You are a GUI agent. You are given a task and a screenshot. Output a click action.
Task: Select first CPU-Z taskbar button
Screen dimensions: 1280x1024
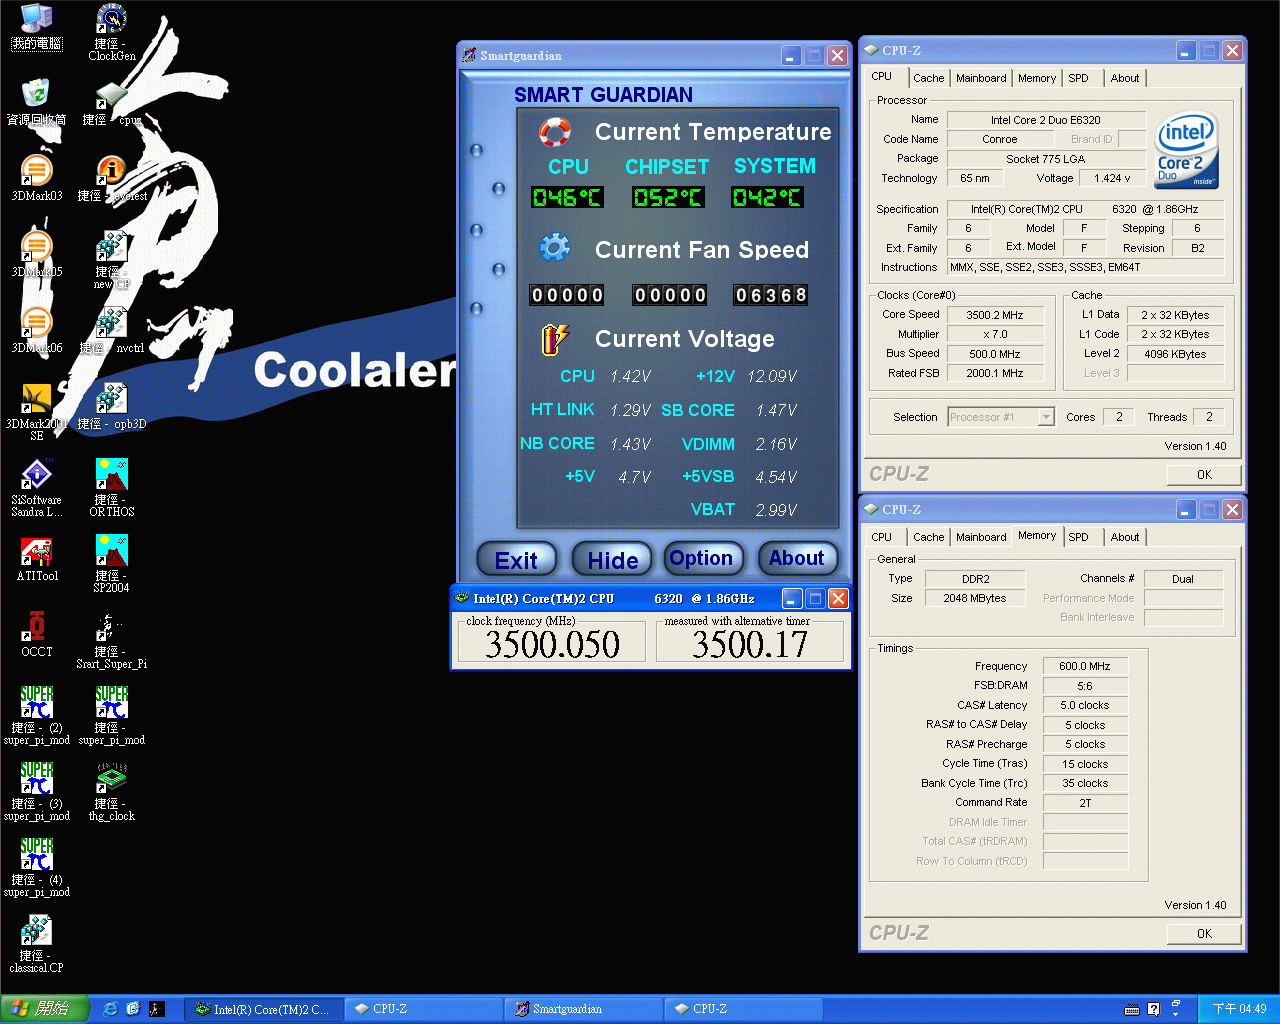[x=424, y=1009]
